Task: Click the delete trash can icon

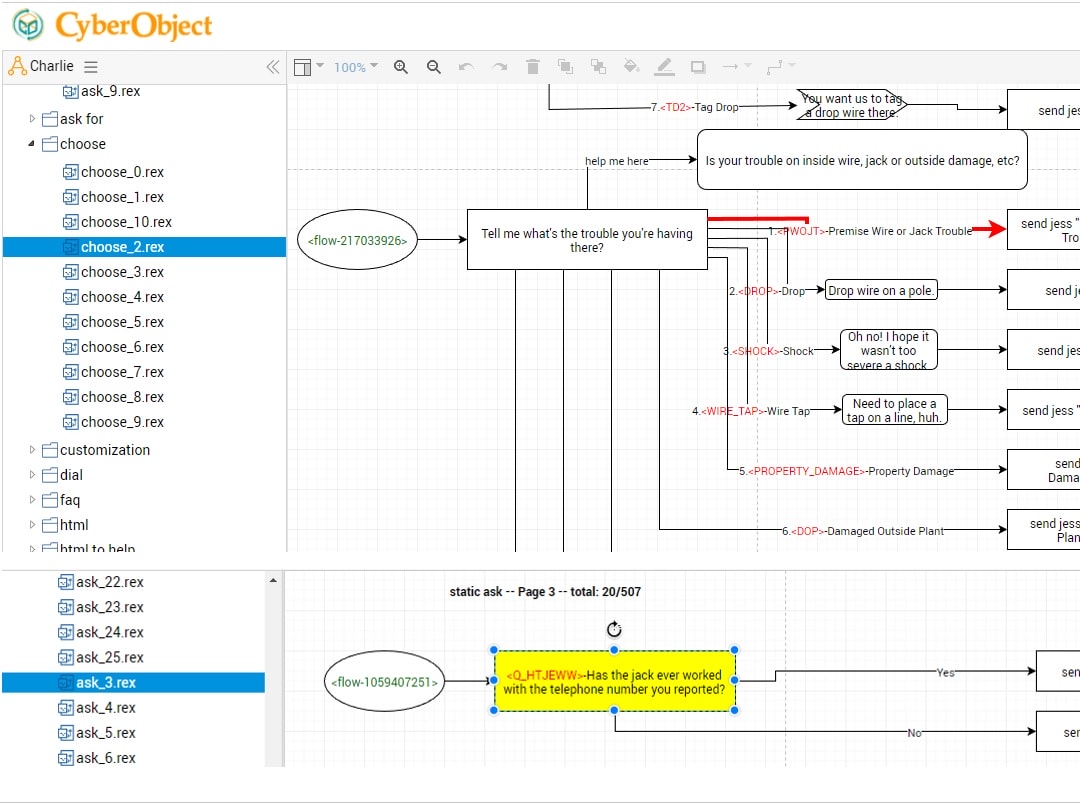Action: (533, 67)
